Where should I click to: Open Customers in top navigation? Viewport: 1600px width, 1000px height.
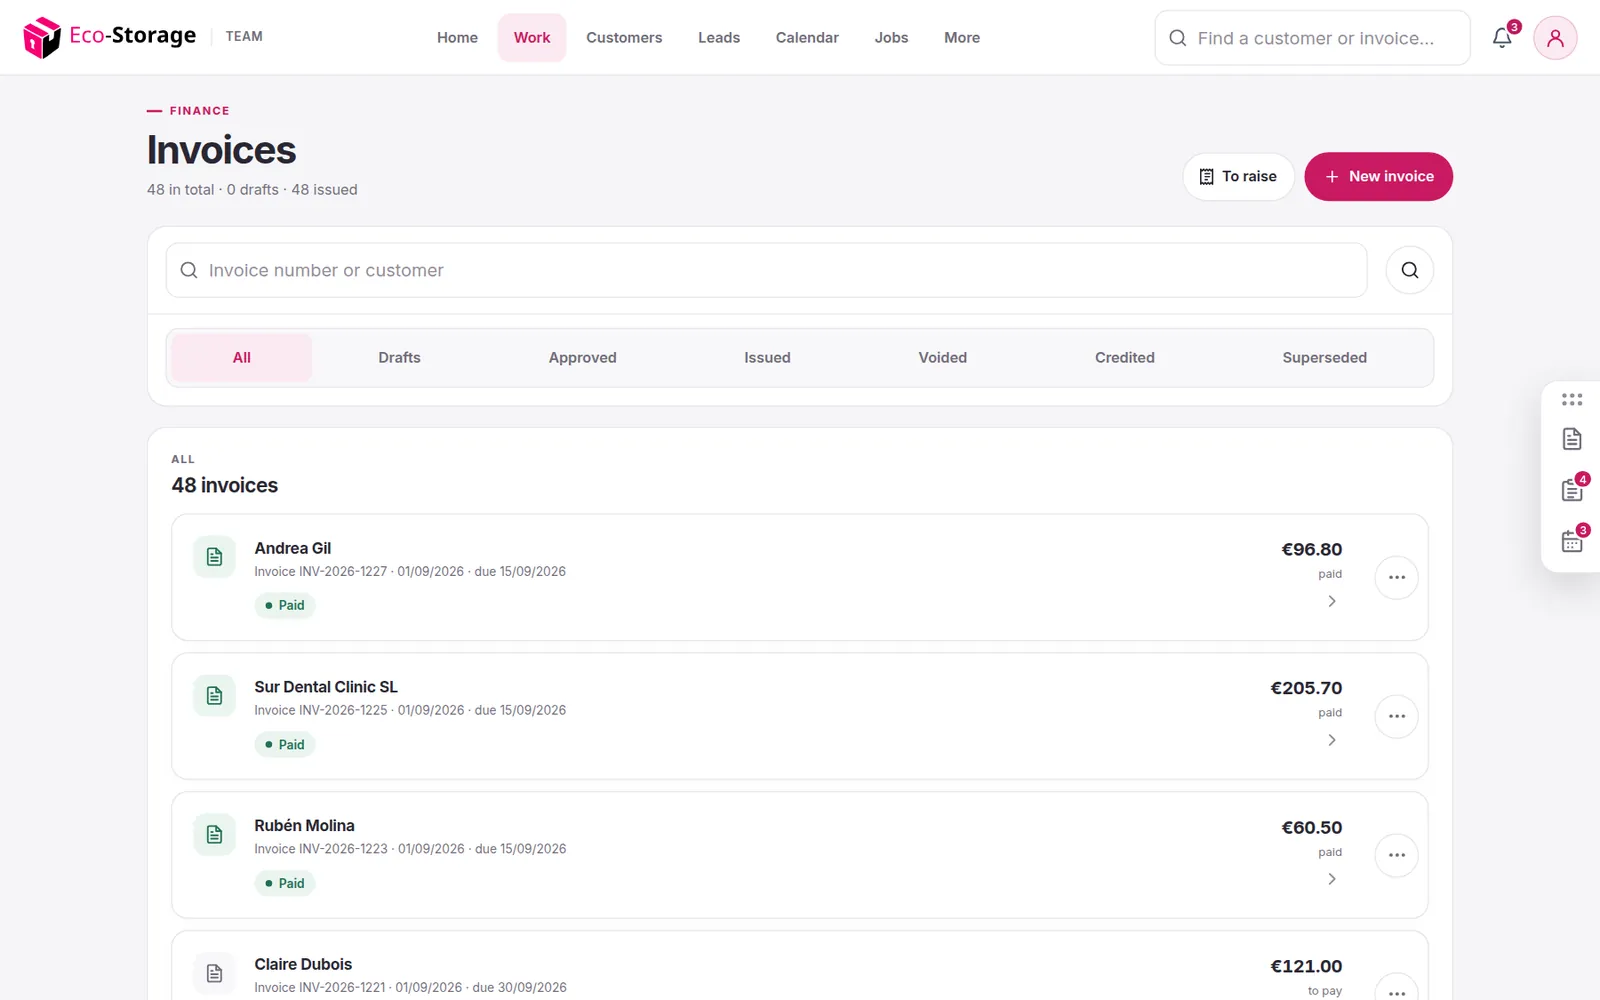tap(624, 38)
